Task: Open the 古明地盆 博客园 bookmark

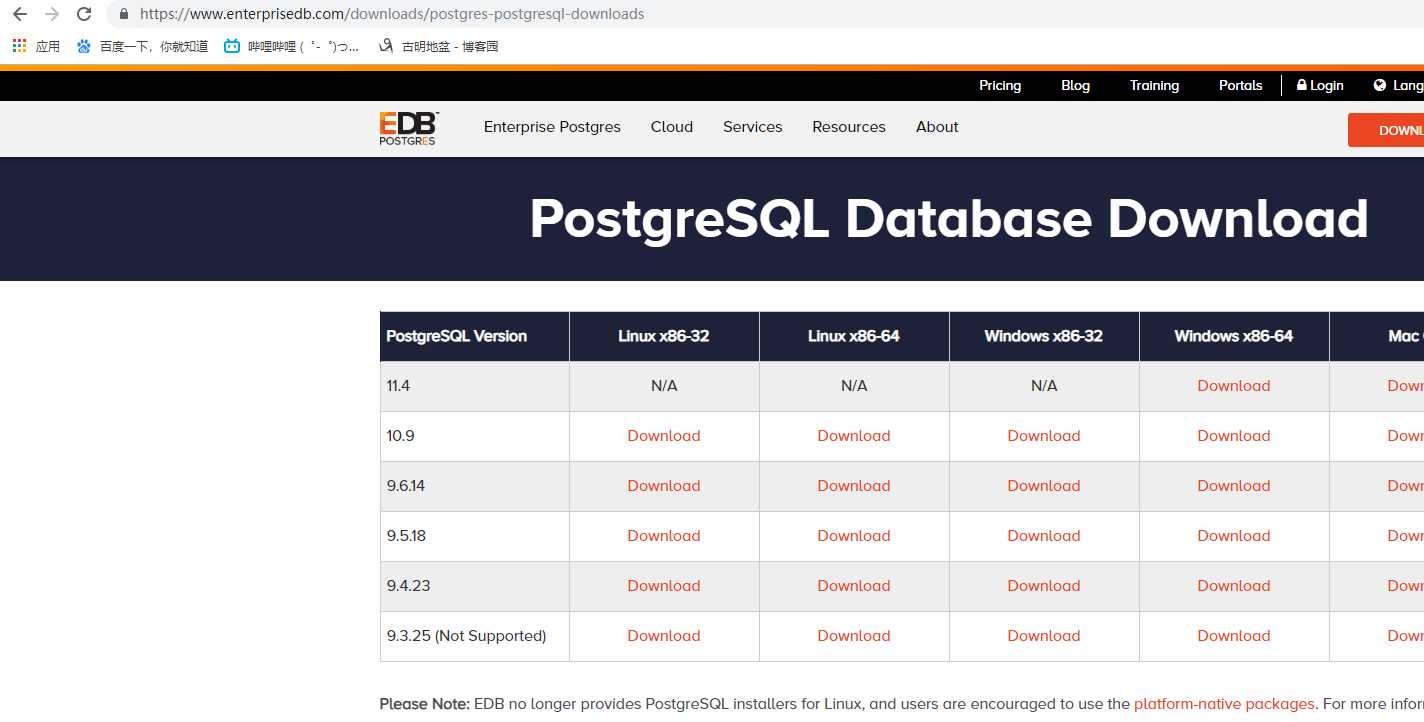Action: (438, 46)
